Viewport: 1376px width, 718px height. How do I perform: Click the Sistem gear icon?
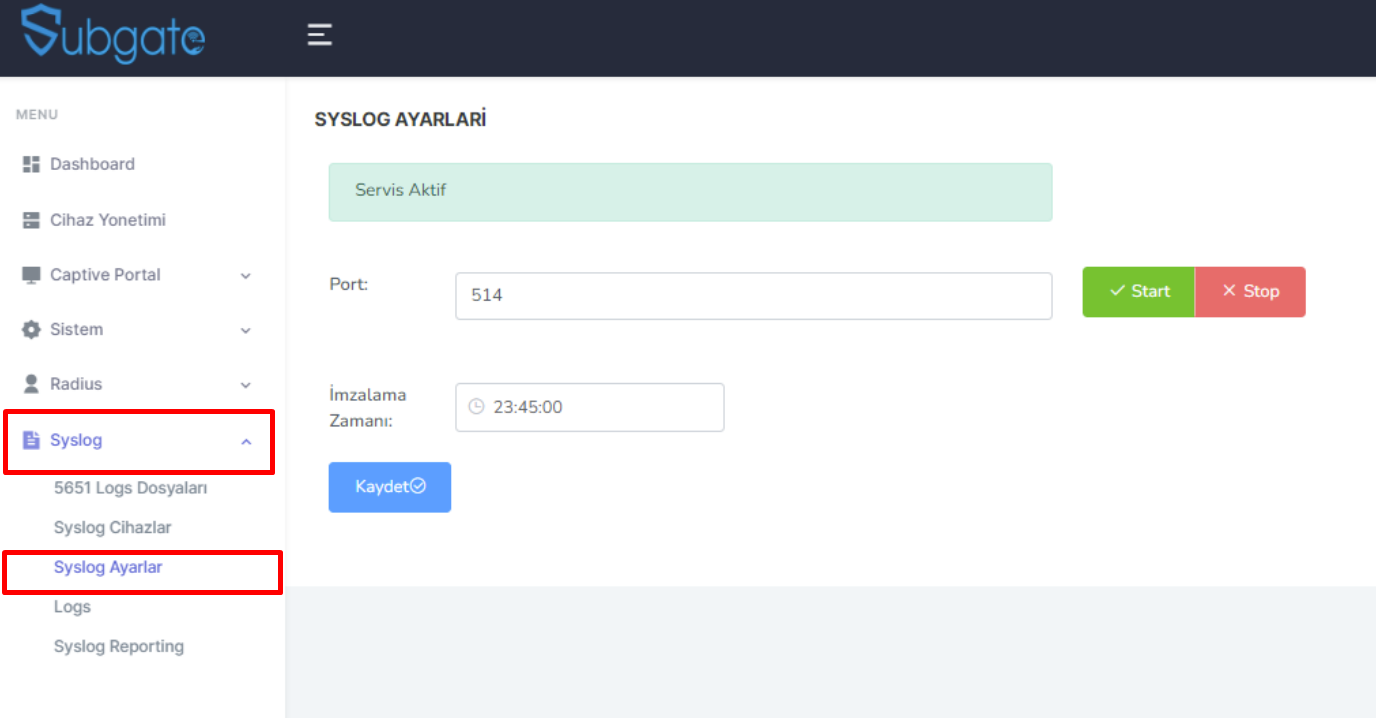pyautogui.click(x=31, y=329)
